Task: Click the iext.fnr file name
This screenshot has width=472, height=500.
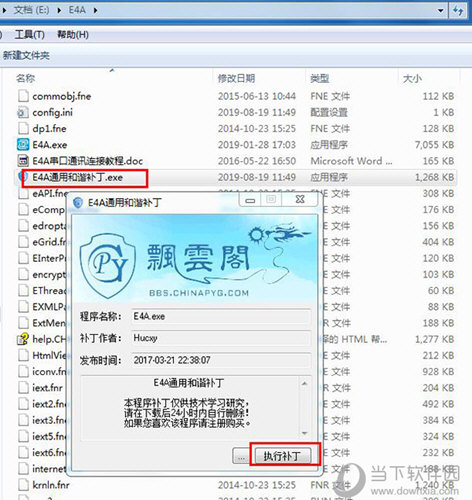Action: 47,388
